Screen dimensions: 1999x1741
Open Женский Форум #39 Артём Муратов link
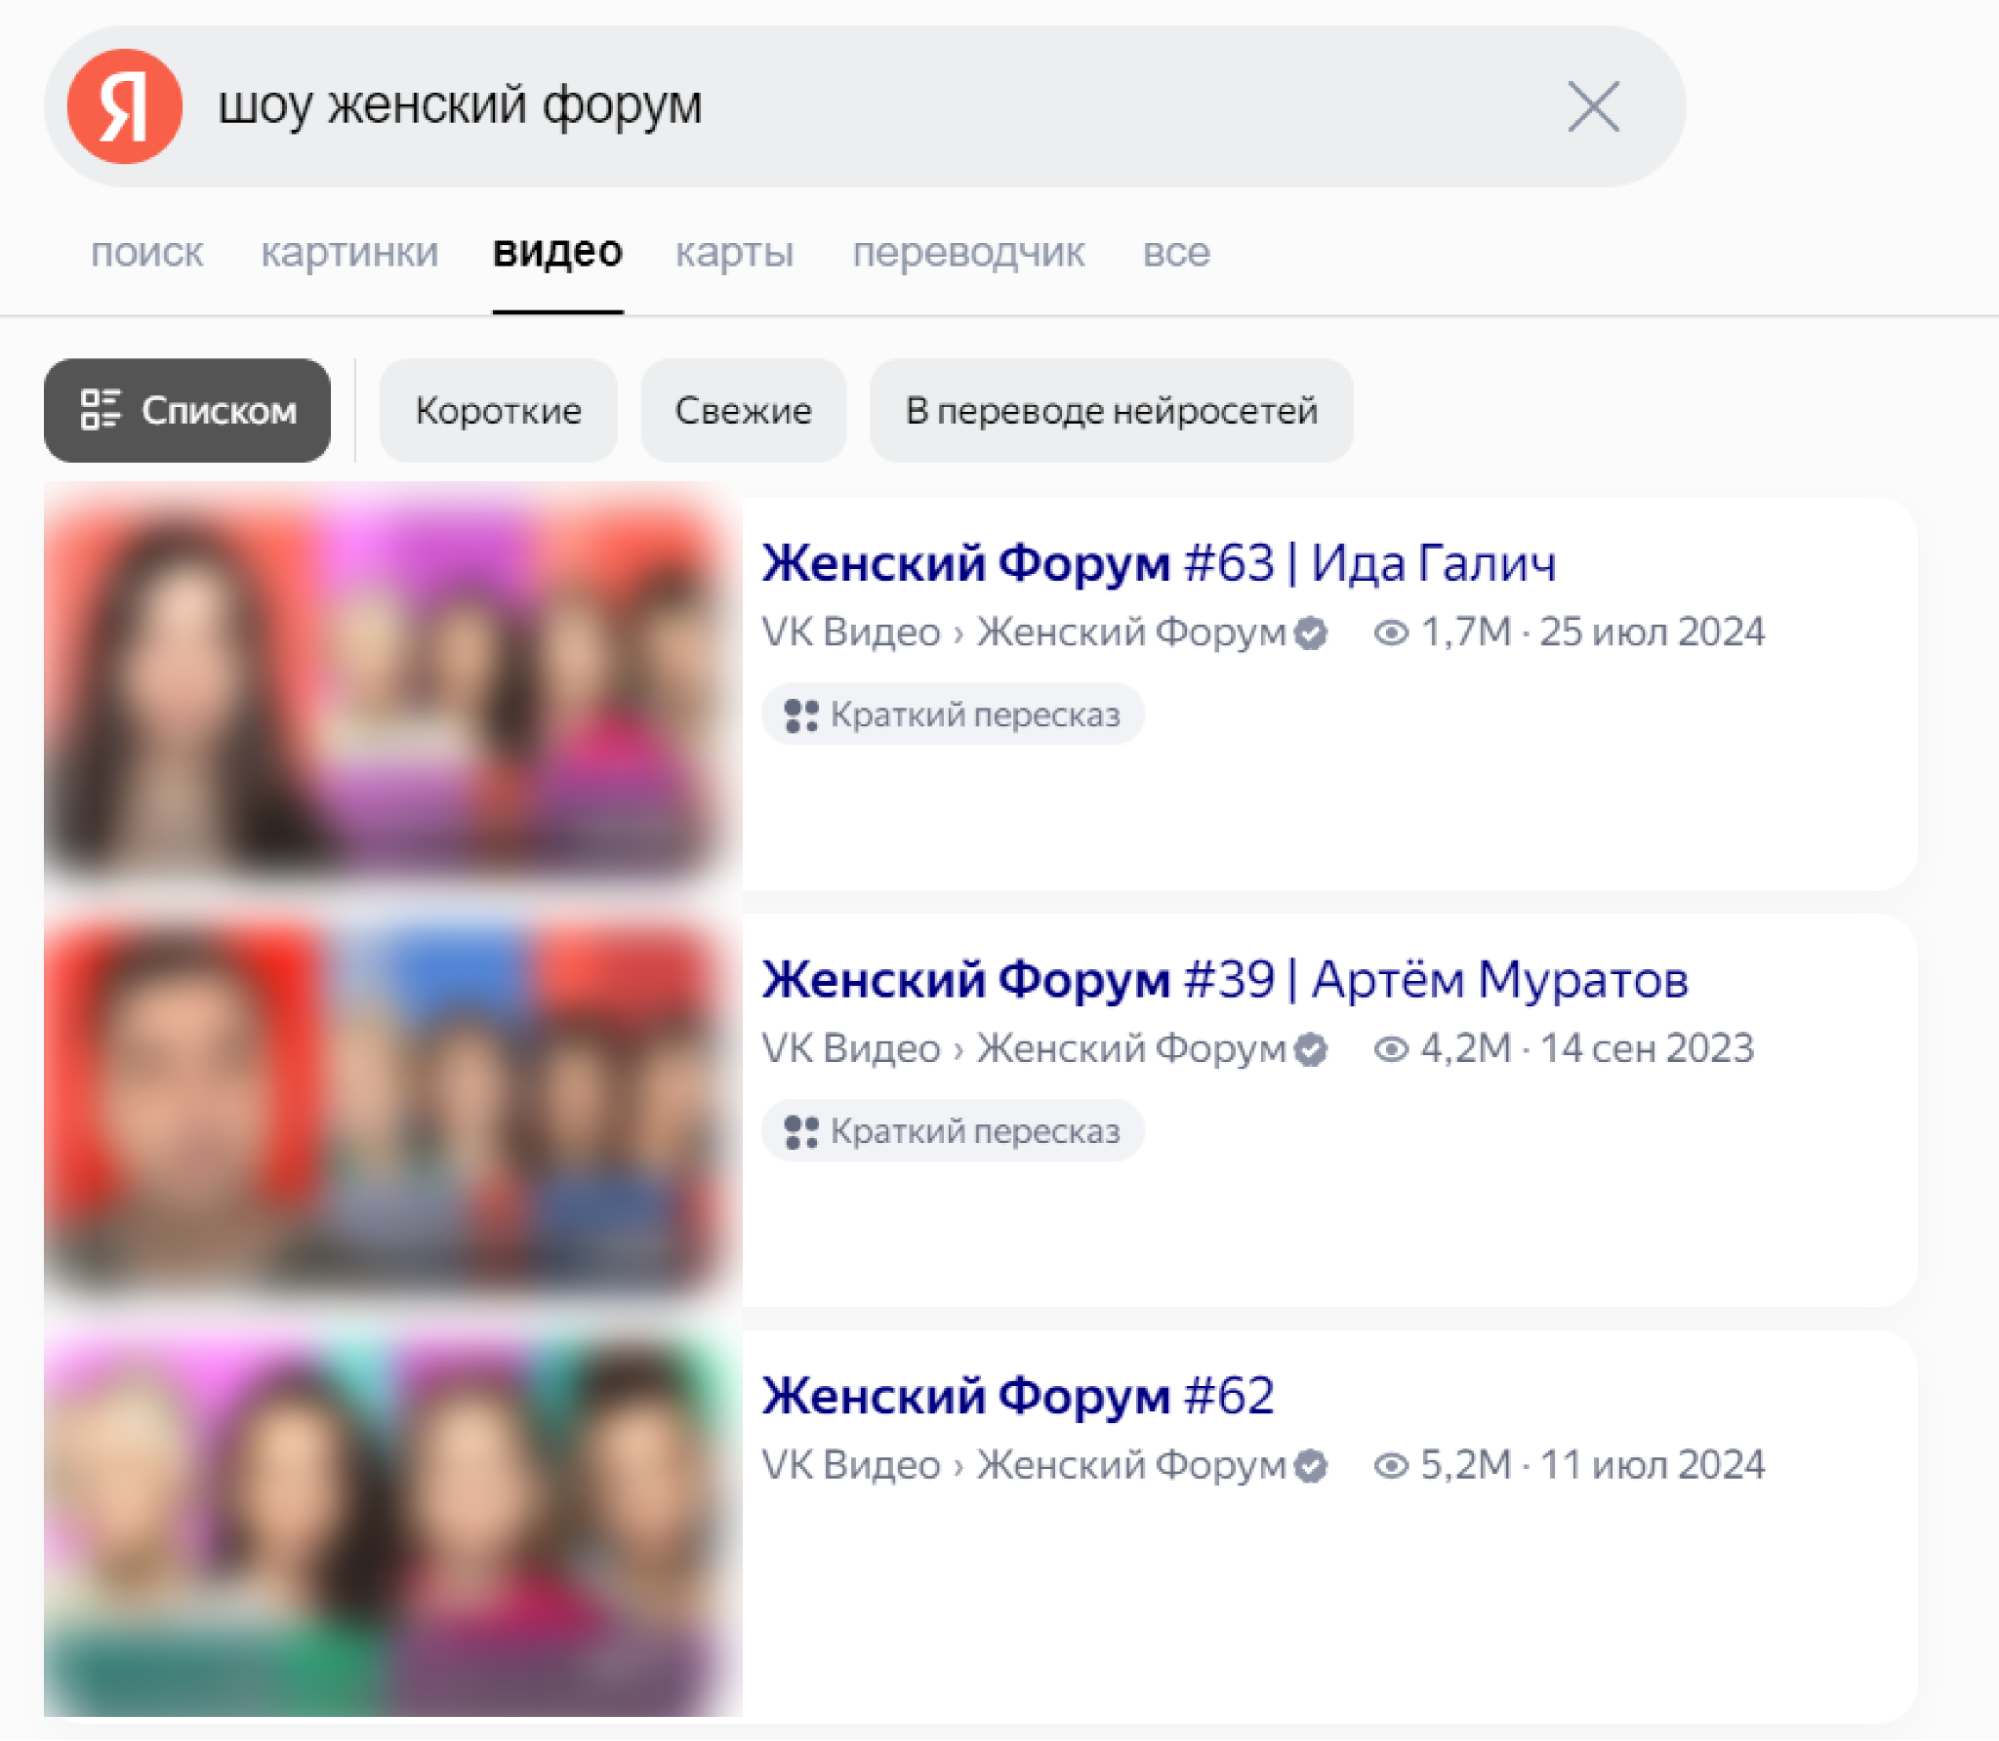pyautogui.click(x=1225, y=980)
